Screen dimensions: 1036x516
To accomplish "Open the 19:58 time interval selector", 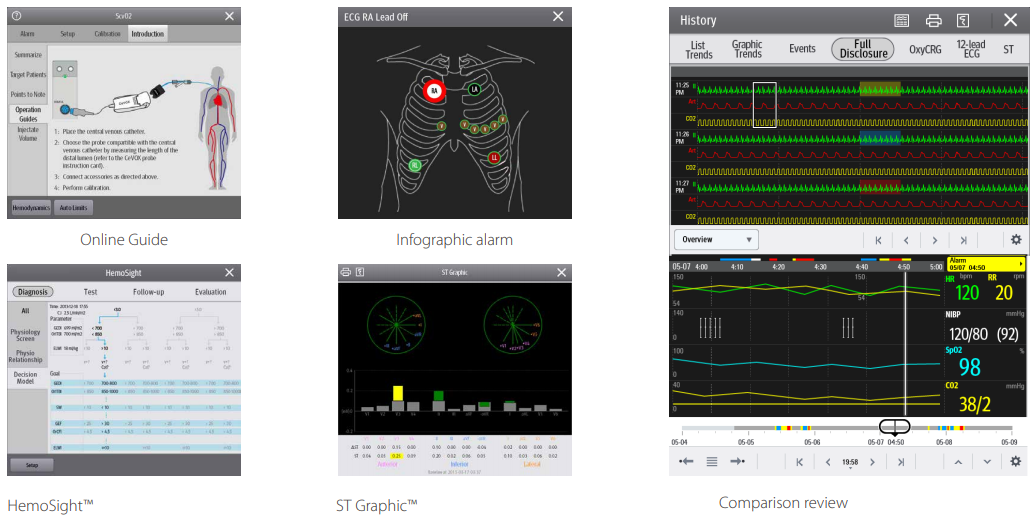I will pos(850,462).
